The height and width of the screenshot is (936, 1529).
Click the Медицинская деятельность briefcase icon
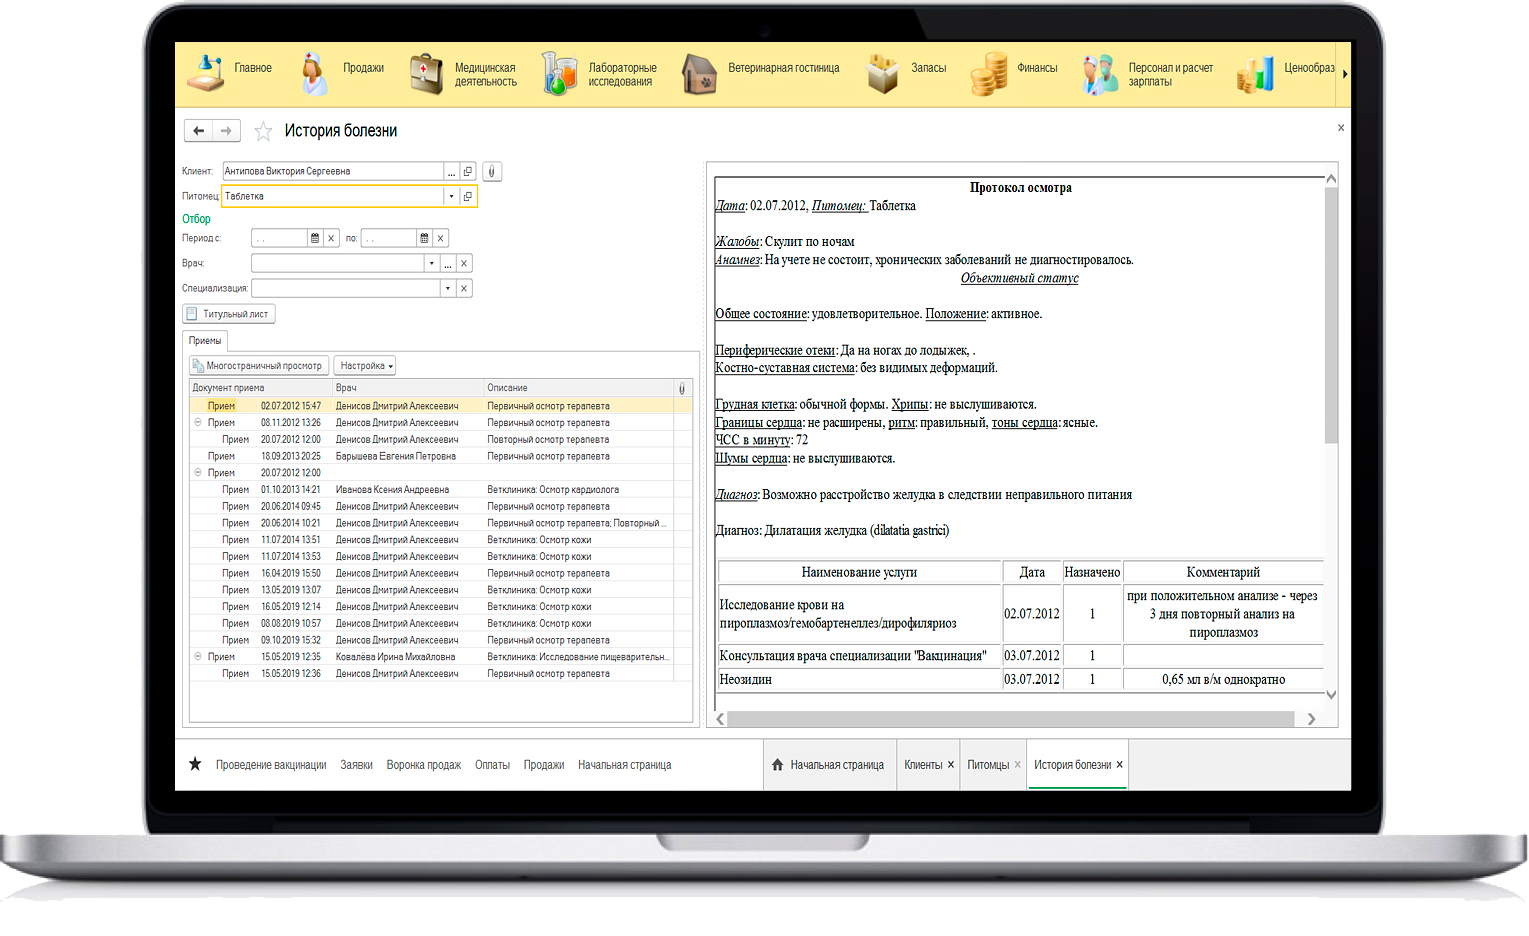426,74
